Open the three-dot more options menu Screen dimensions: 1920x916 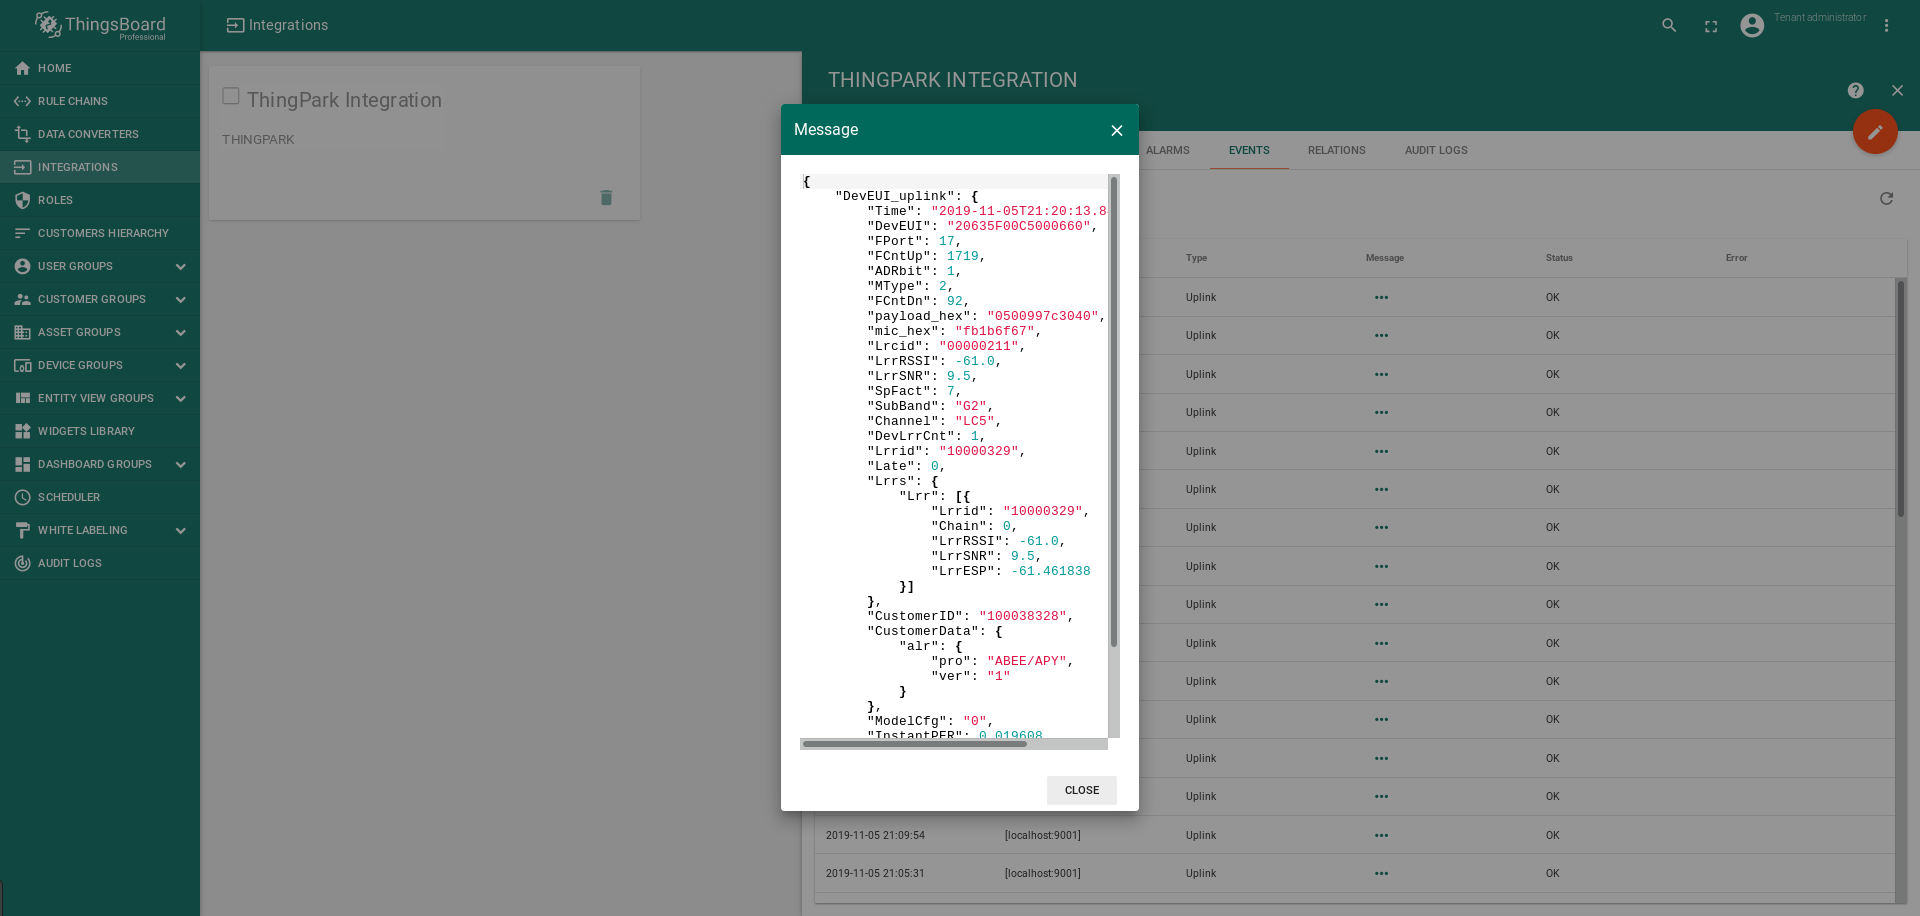click(1886, 26)
